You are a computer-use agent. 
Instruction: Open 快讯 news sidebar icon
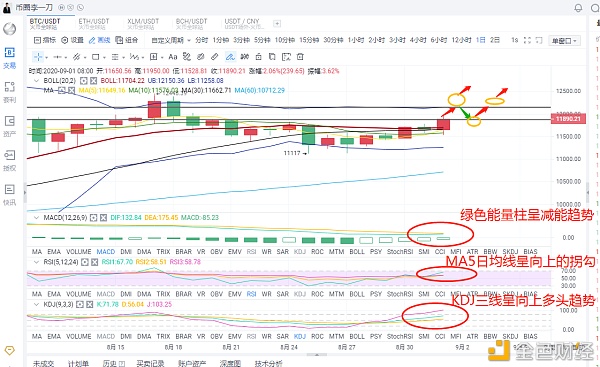(10, 195)
